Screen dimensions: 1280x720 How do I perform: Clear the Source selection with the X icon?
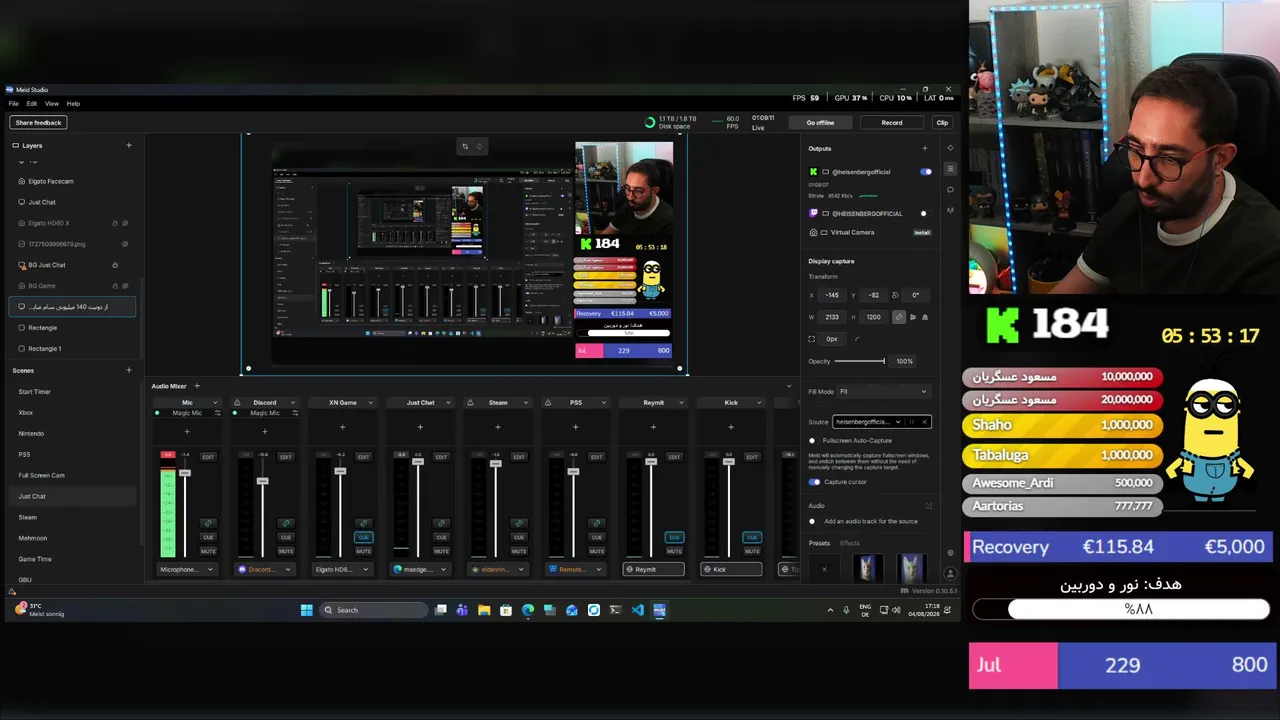tap(924, 422)
